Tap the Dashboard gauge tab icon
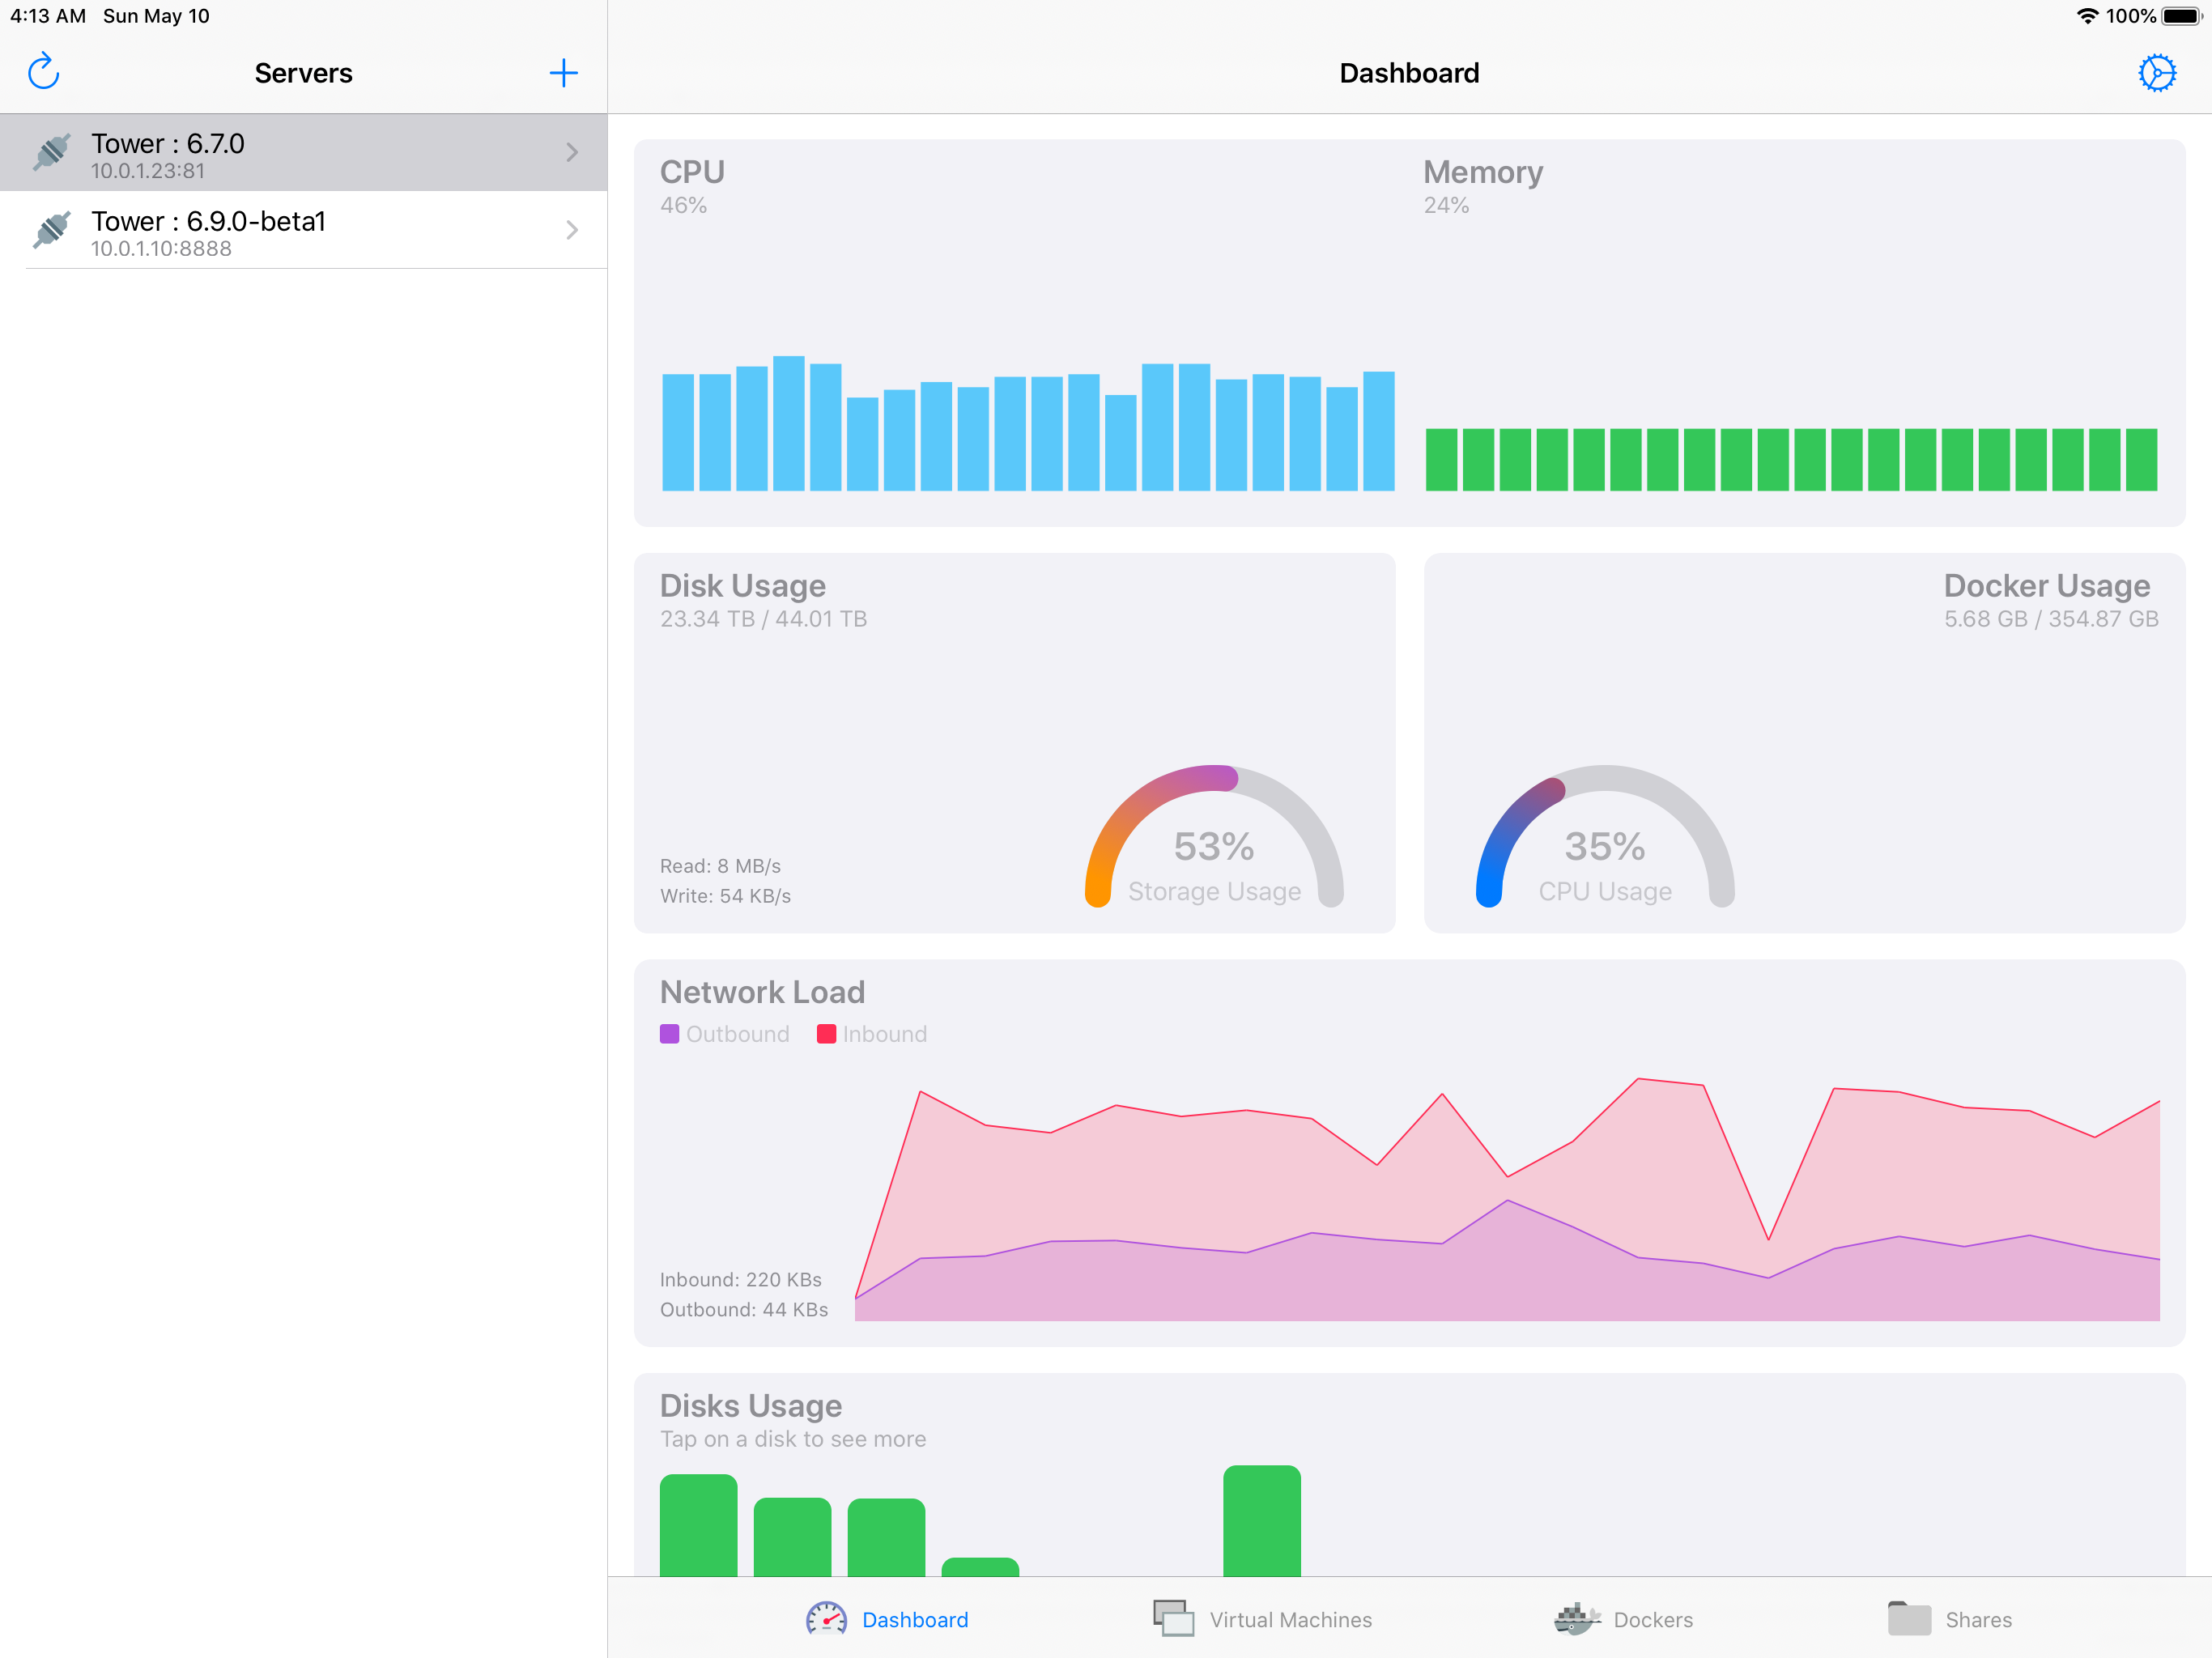Image resolution: width=2212 pixels, height=1658 pixels. (x=826, y=1619)
